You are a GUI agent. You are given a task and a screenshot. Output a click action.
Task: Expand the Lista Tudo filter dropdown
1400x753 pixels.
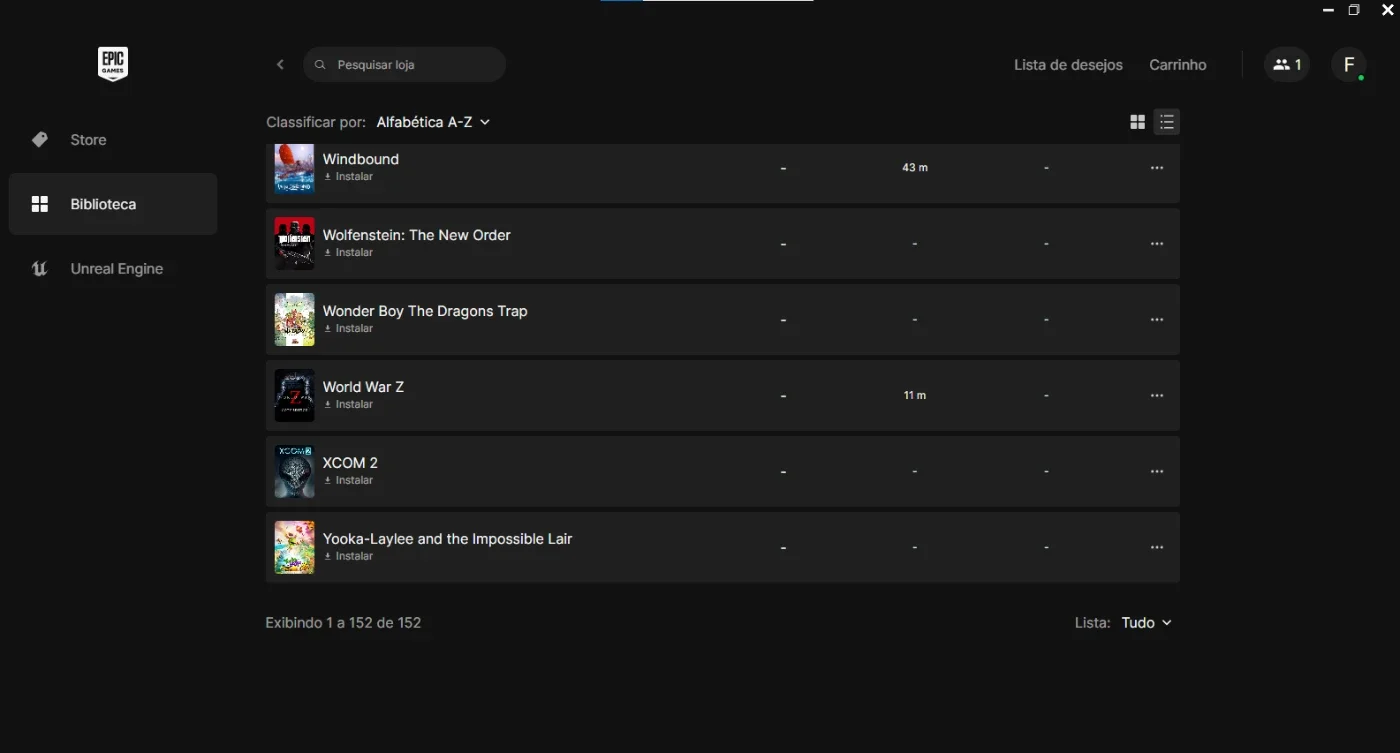coord(1146,622)
